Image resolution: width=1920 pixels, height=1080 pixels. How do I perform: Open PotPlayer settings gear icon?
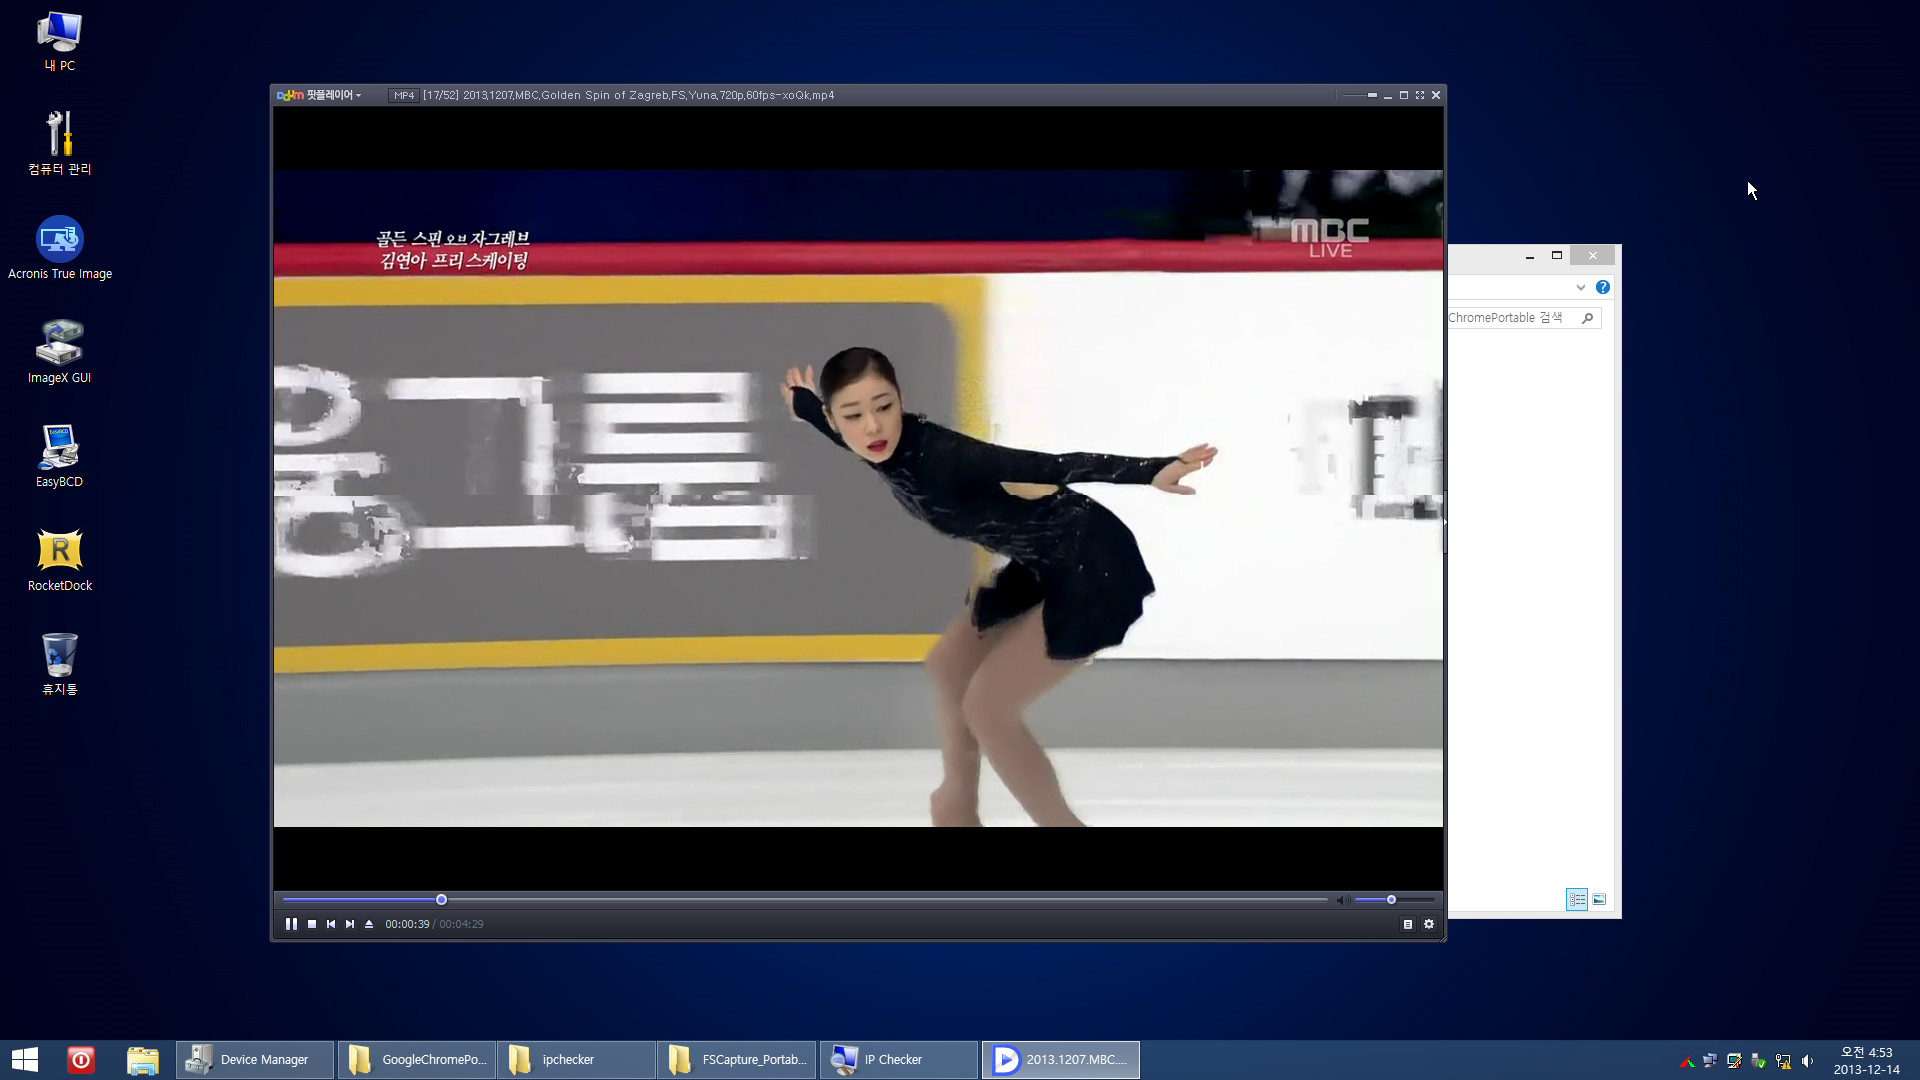pyautogui.click(x=1429, y=924)
